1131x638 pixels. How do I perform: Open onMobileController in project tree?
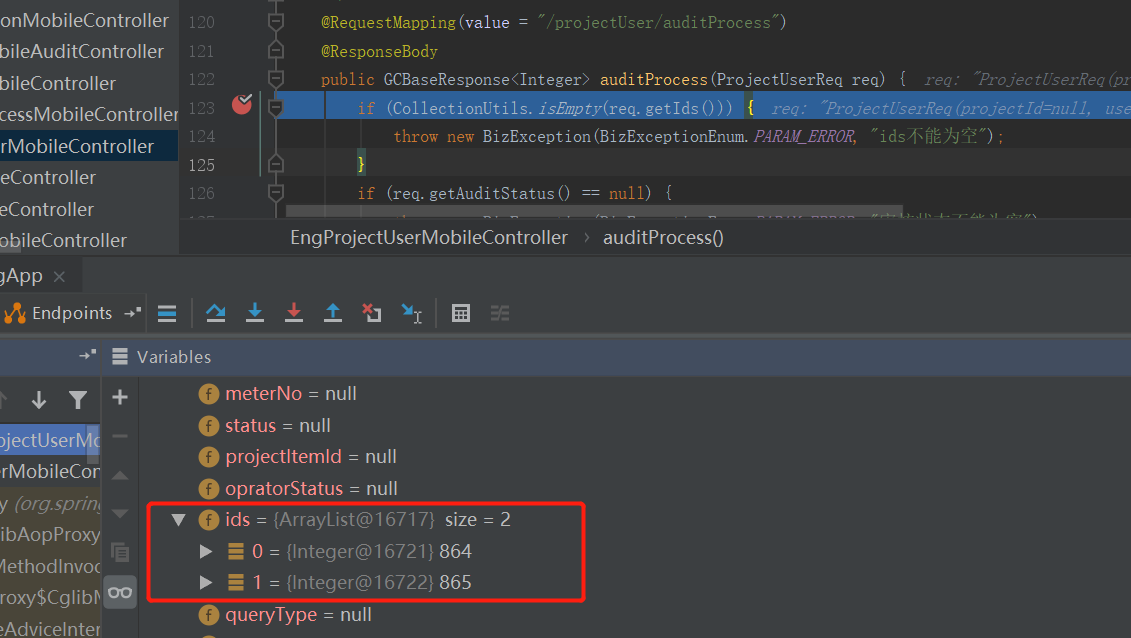(84, 20)
